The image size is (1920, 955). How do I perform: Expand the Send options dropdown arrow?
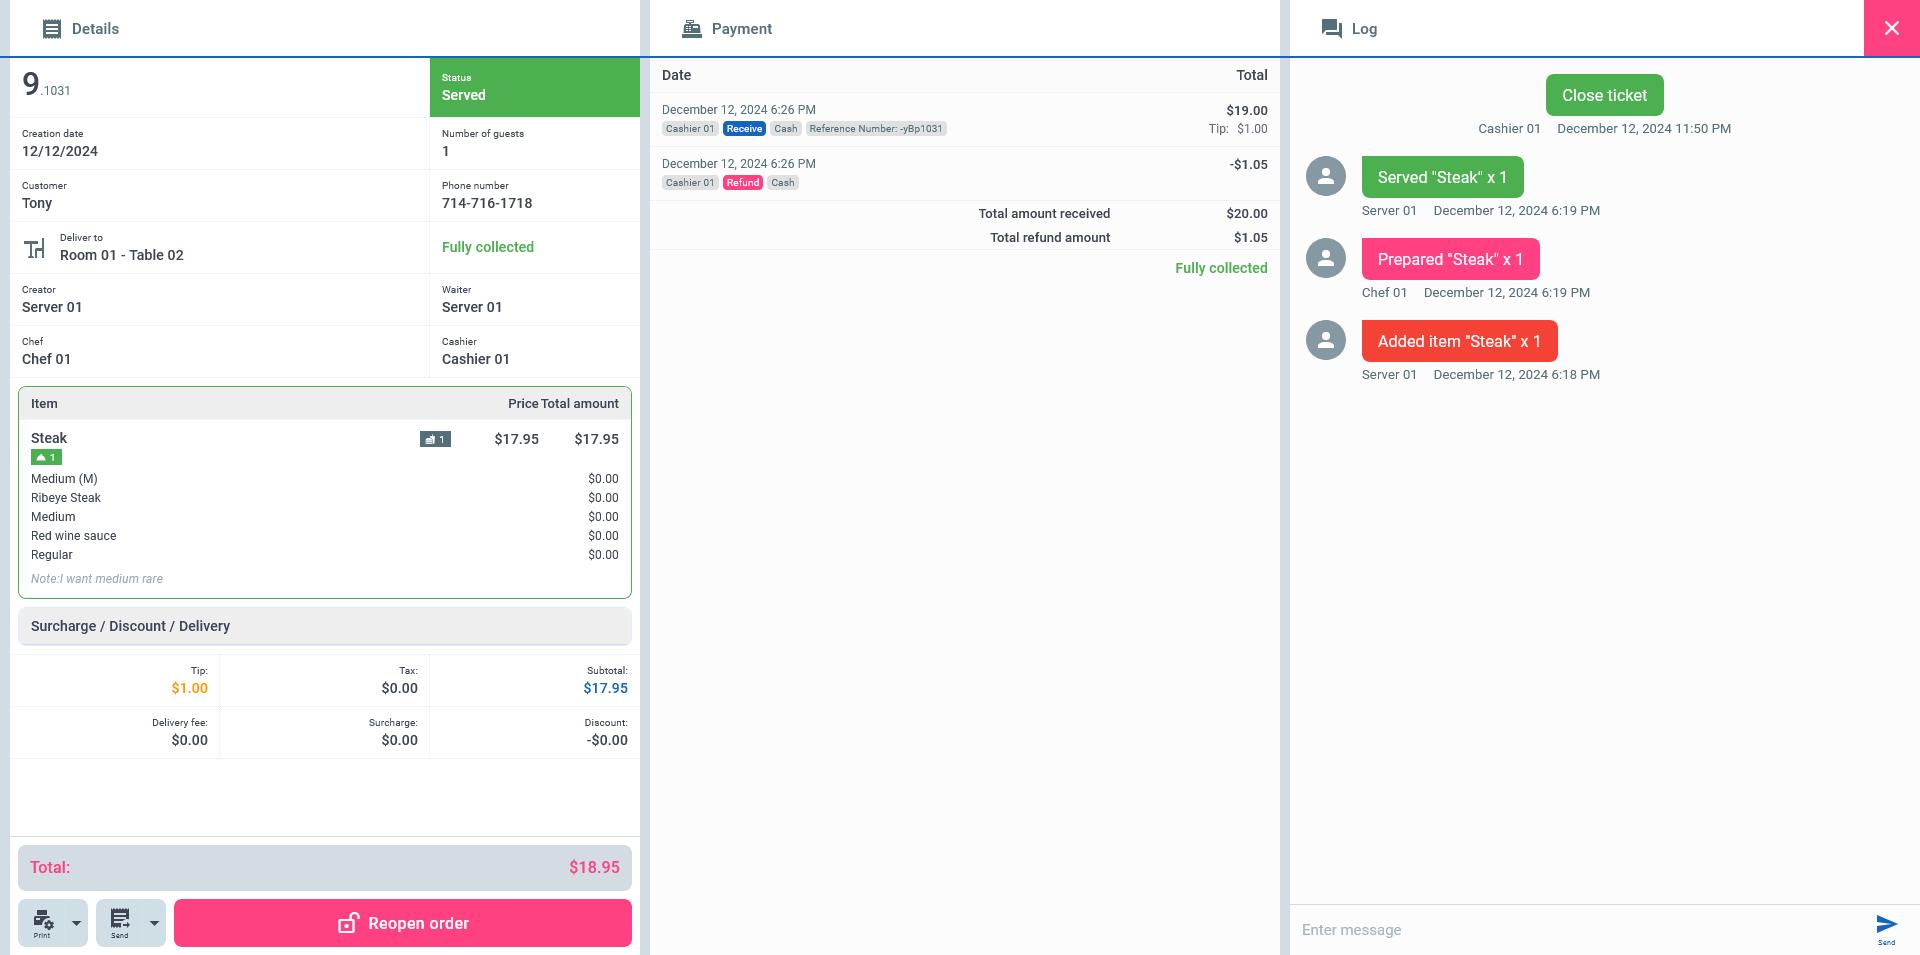pyautogui.click(x=154, y=923)
